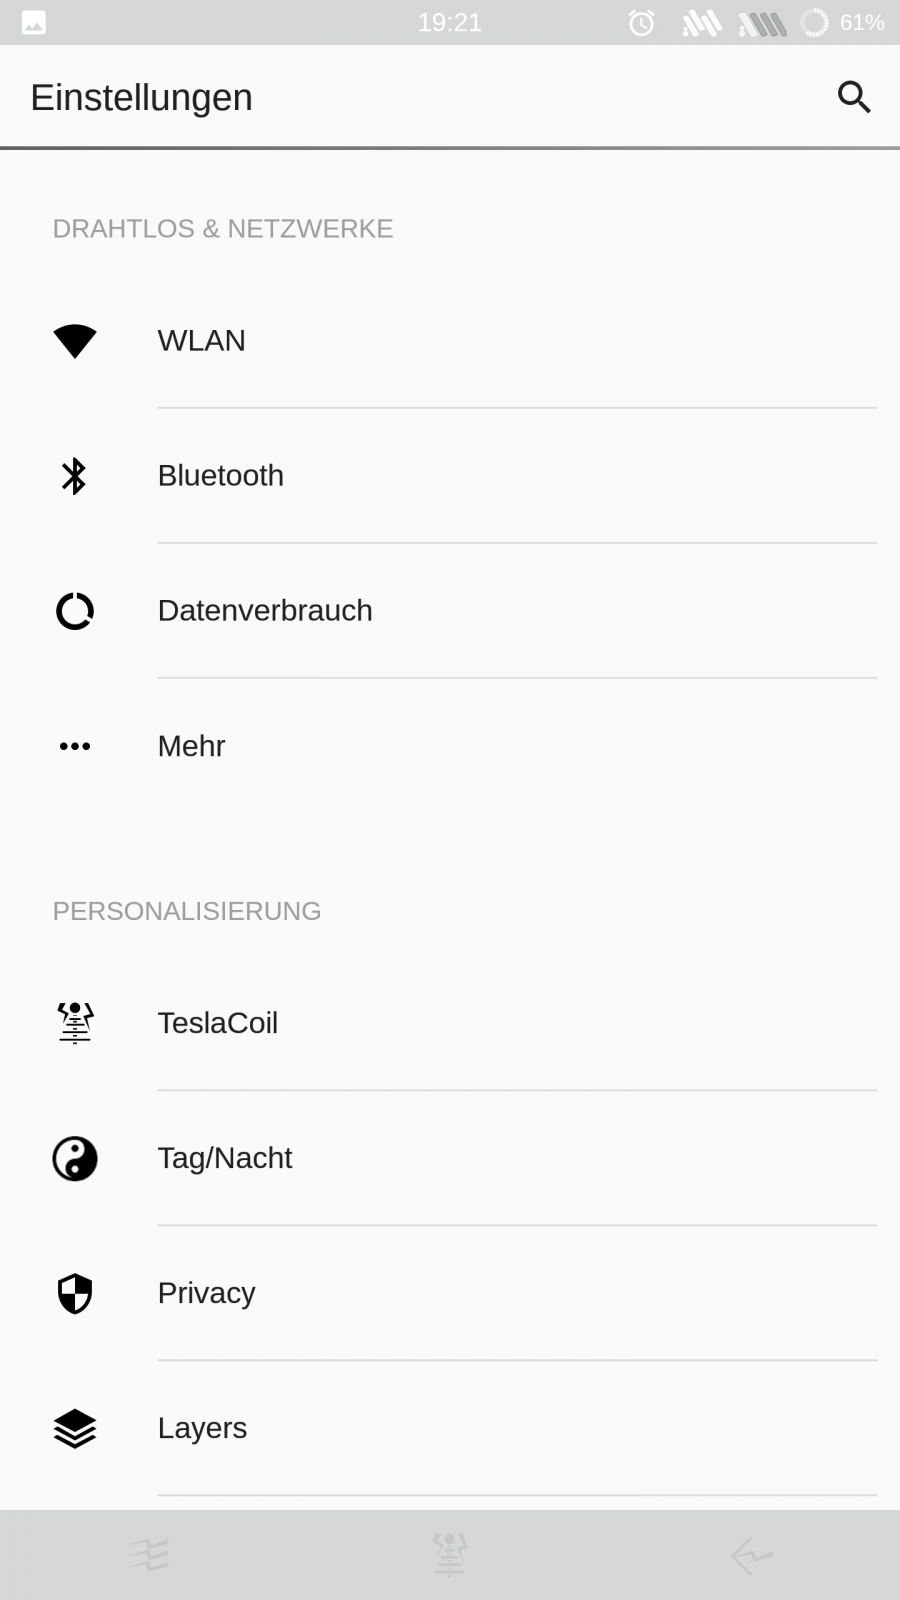This screenshot has height=1600, width=900.
Task: Tap the battery ring indicator
Action: pyautogui.click(x=815, y=22)
